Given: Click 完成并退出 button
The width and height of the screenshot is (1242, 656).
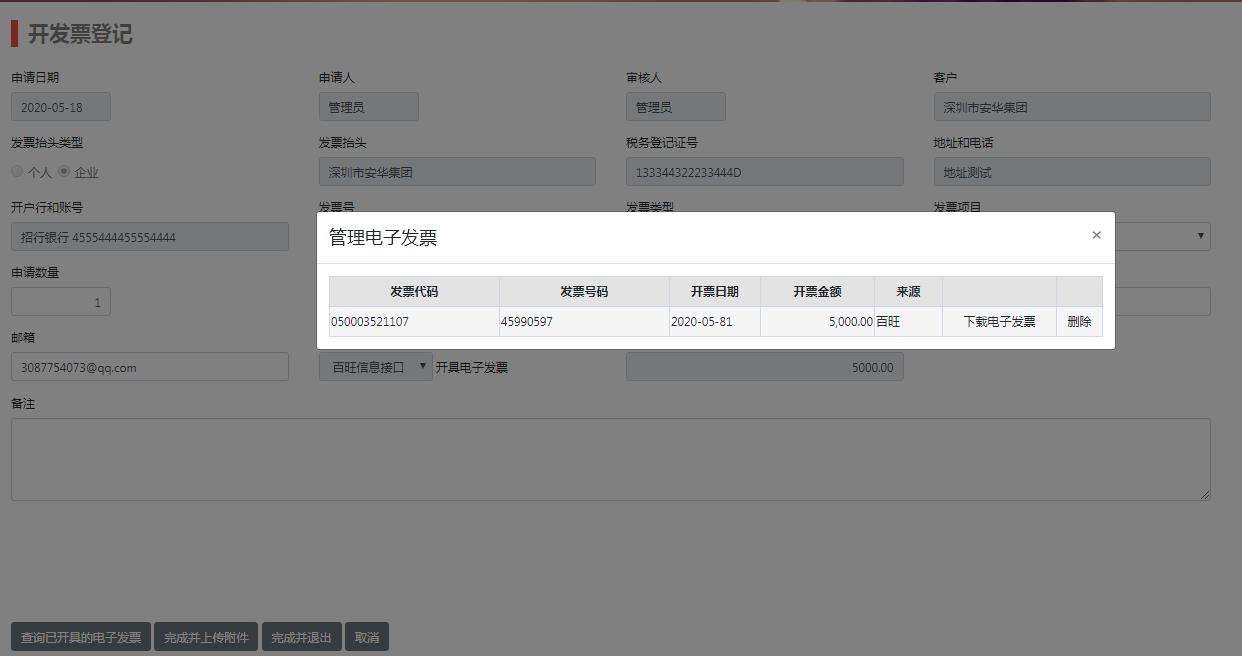Looking at the screenshot, I should pos(302,637).
